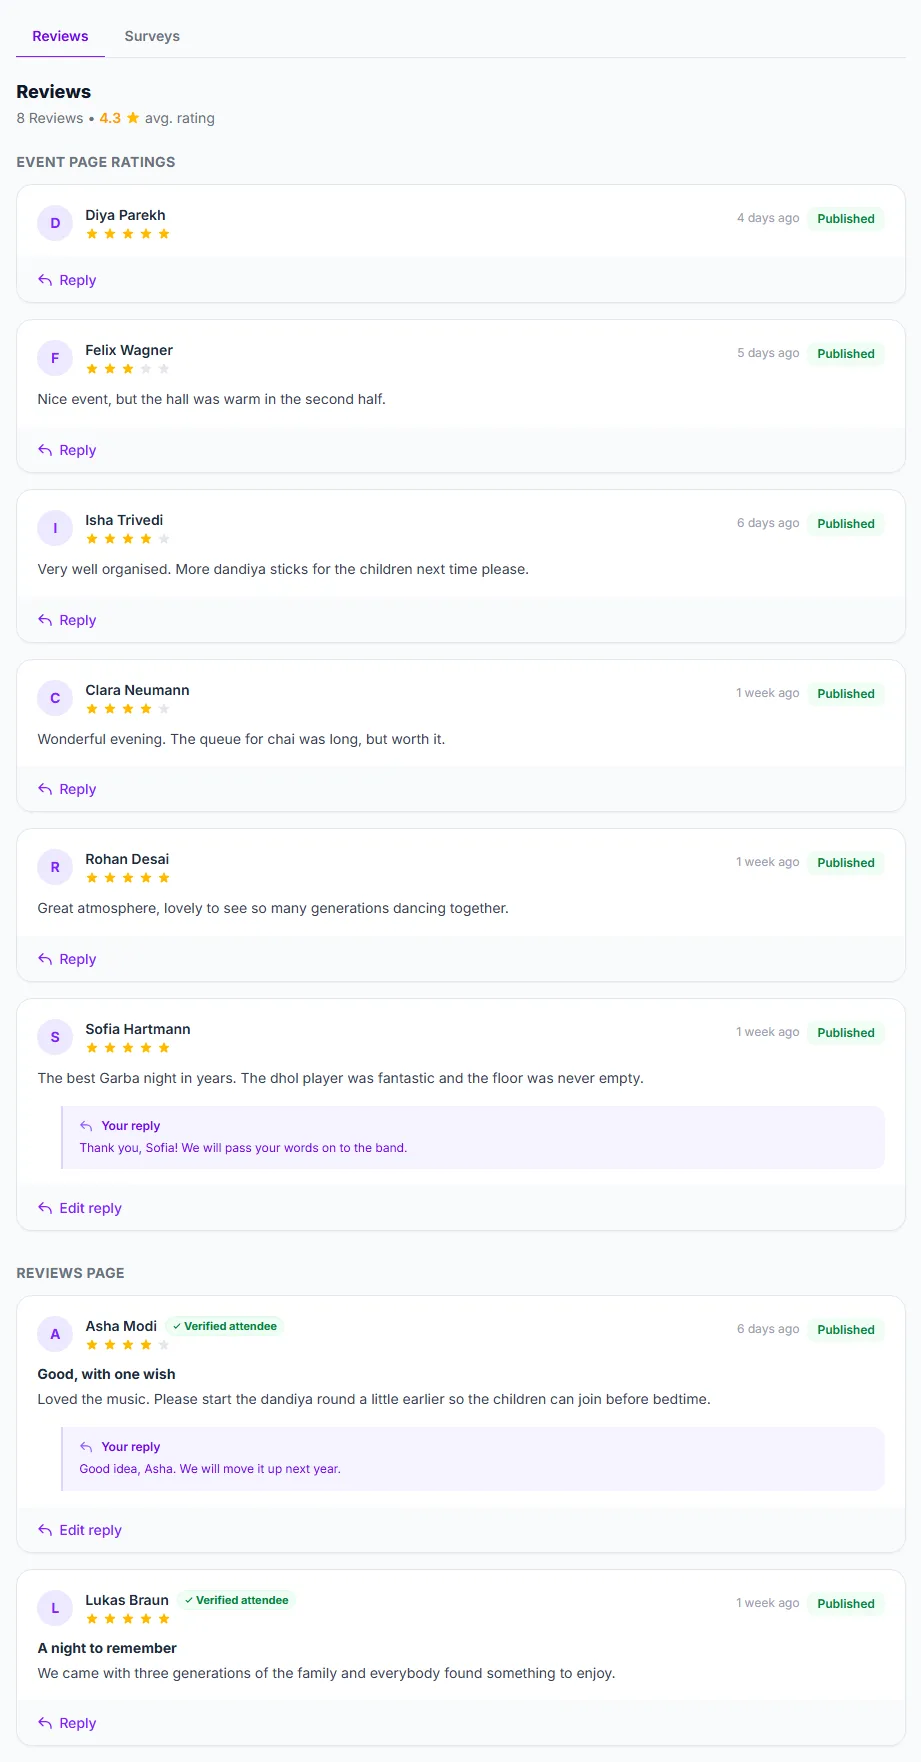This screenshot has width=921, height=1762.
Task: Click the Published badge on Clara Neumann's review
Action: (x=846, y=694)
